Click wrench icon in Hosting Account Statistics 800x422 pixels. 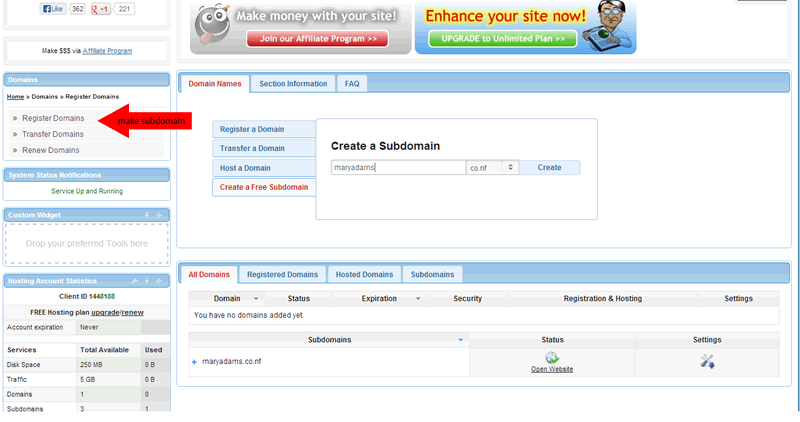(x=135, y=281)
